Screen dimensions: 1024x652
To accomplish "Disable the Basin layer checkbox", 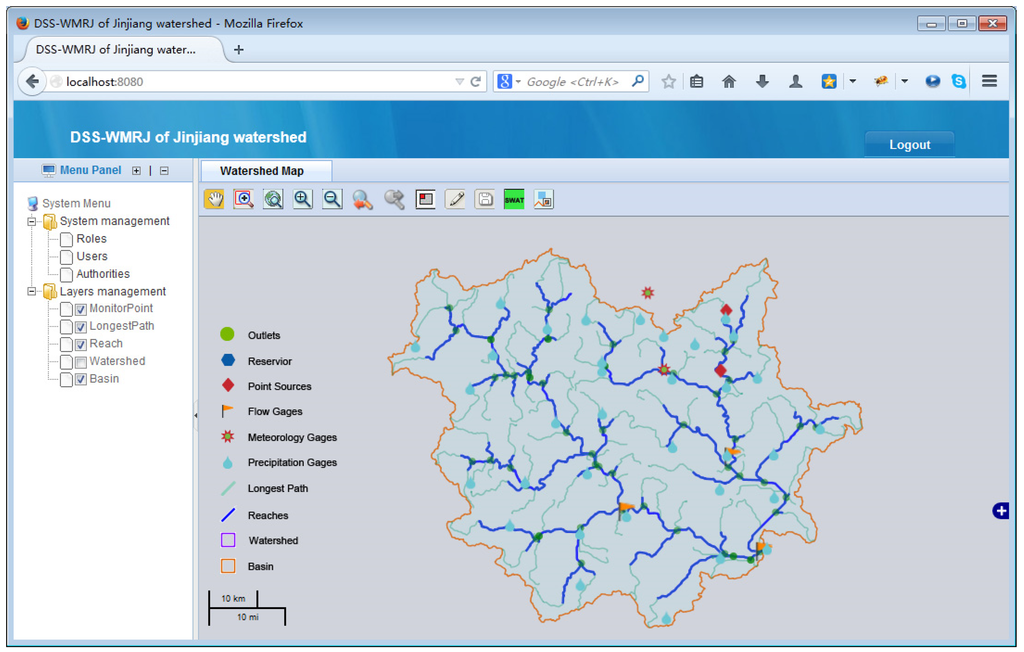I will tap(81, 379).
